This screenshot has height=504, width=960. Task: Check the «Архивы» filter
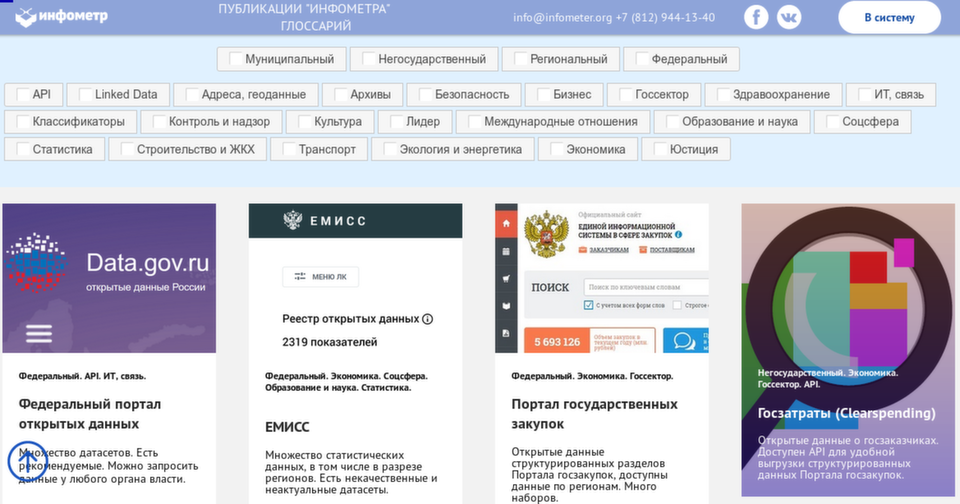pos(340,94)
